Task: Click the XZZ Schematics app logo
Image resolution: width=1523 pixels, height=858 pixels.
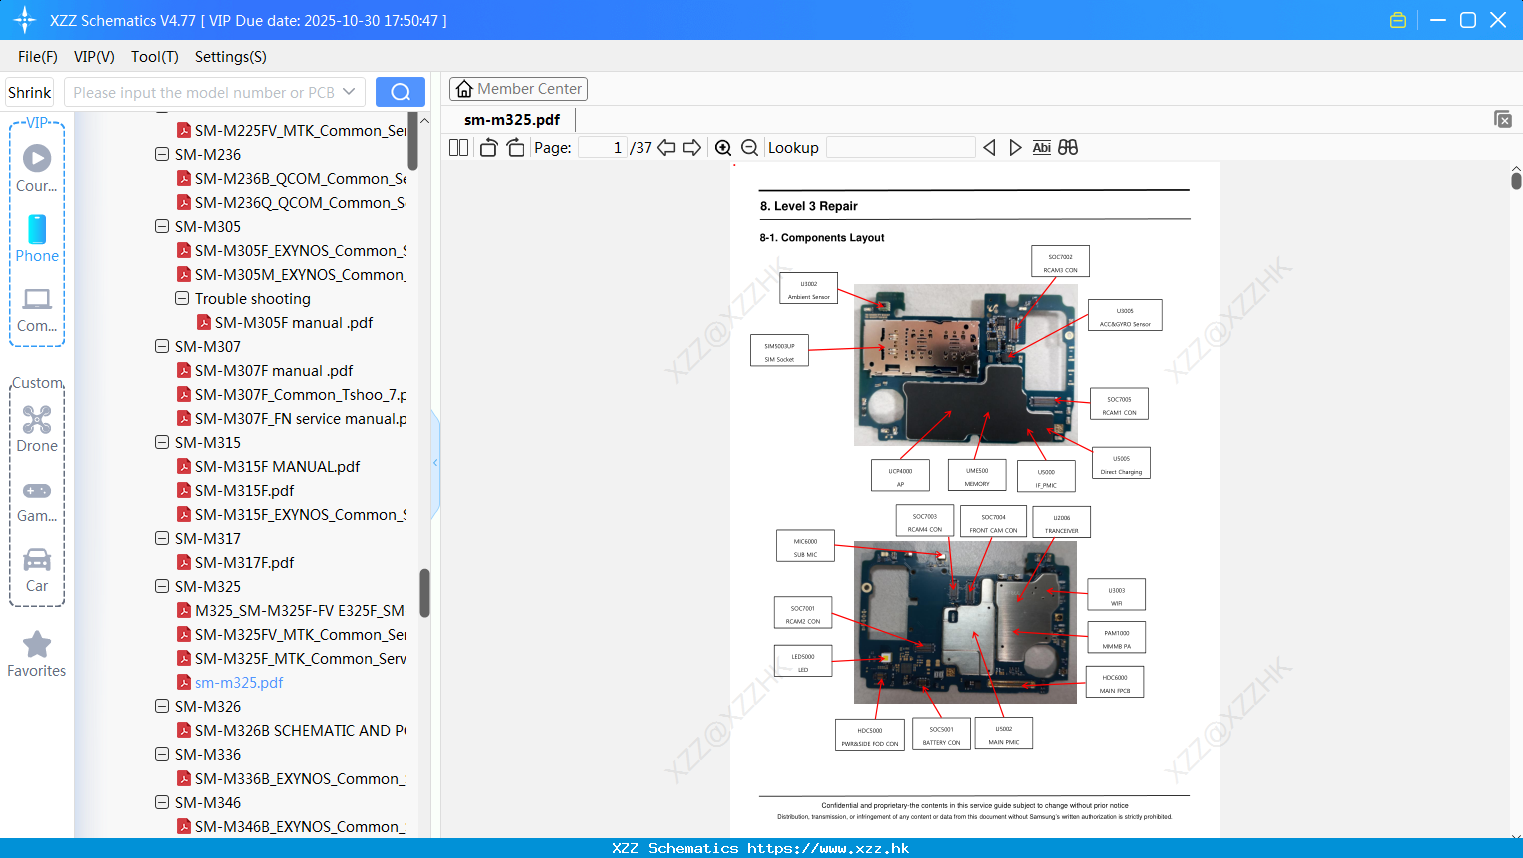Action: tap(25, 20)
